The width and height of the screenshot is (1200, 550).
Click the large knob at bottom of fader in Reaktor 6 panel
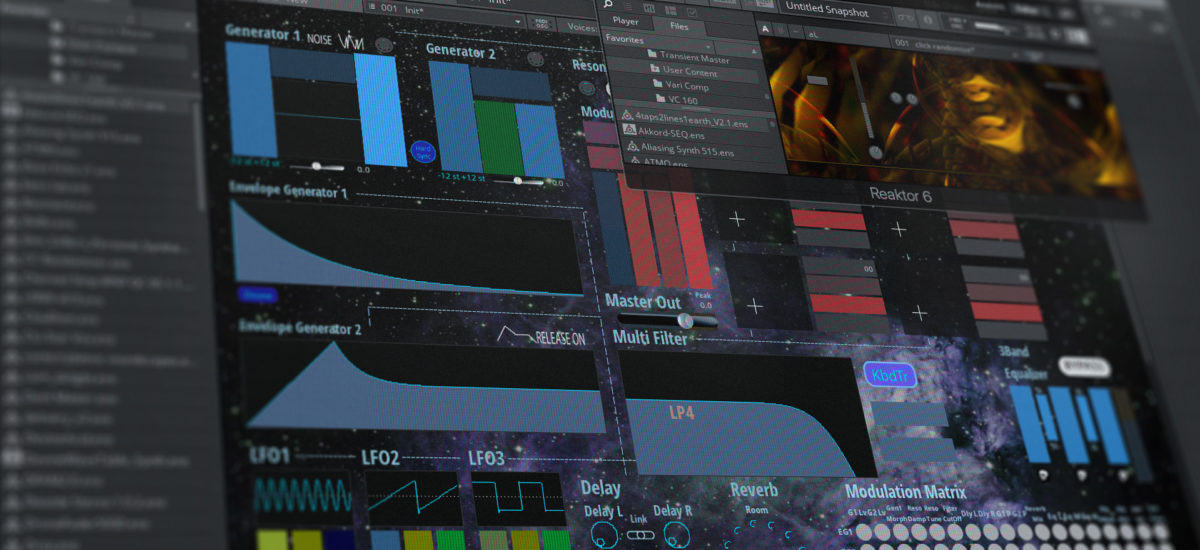click(876, 152)
